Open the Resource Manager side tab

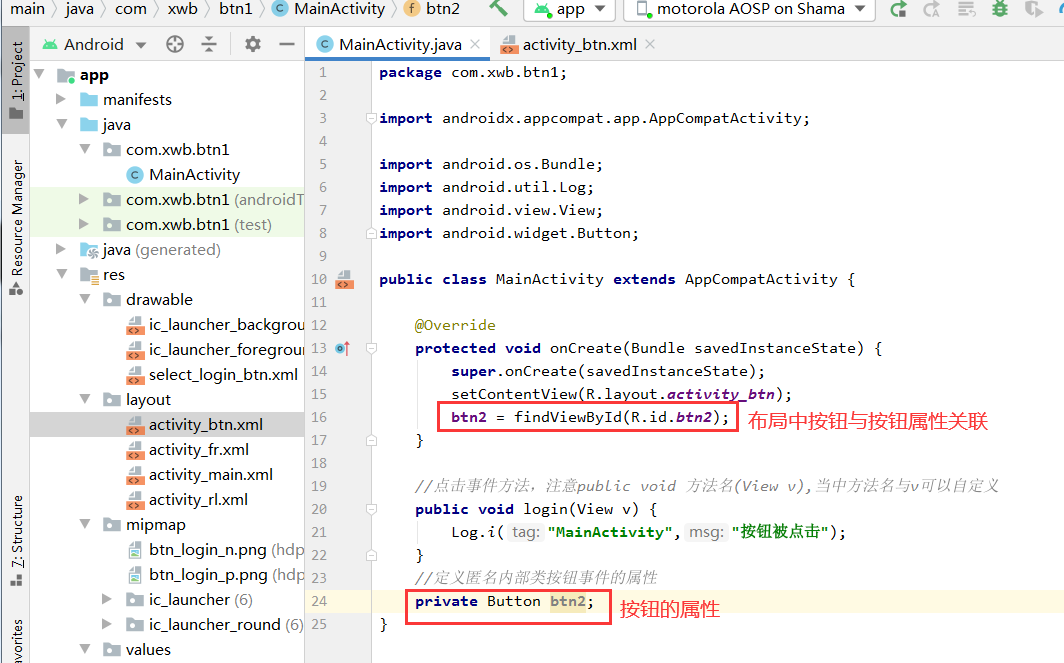coord(16,227)
